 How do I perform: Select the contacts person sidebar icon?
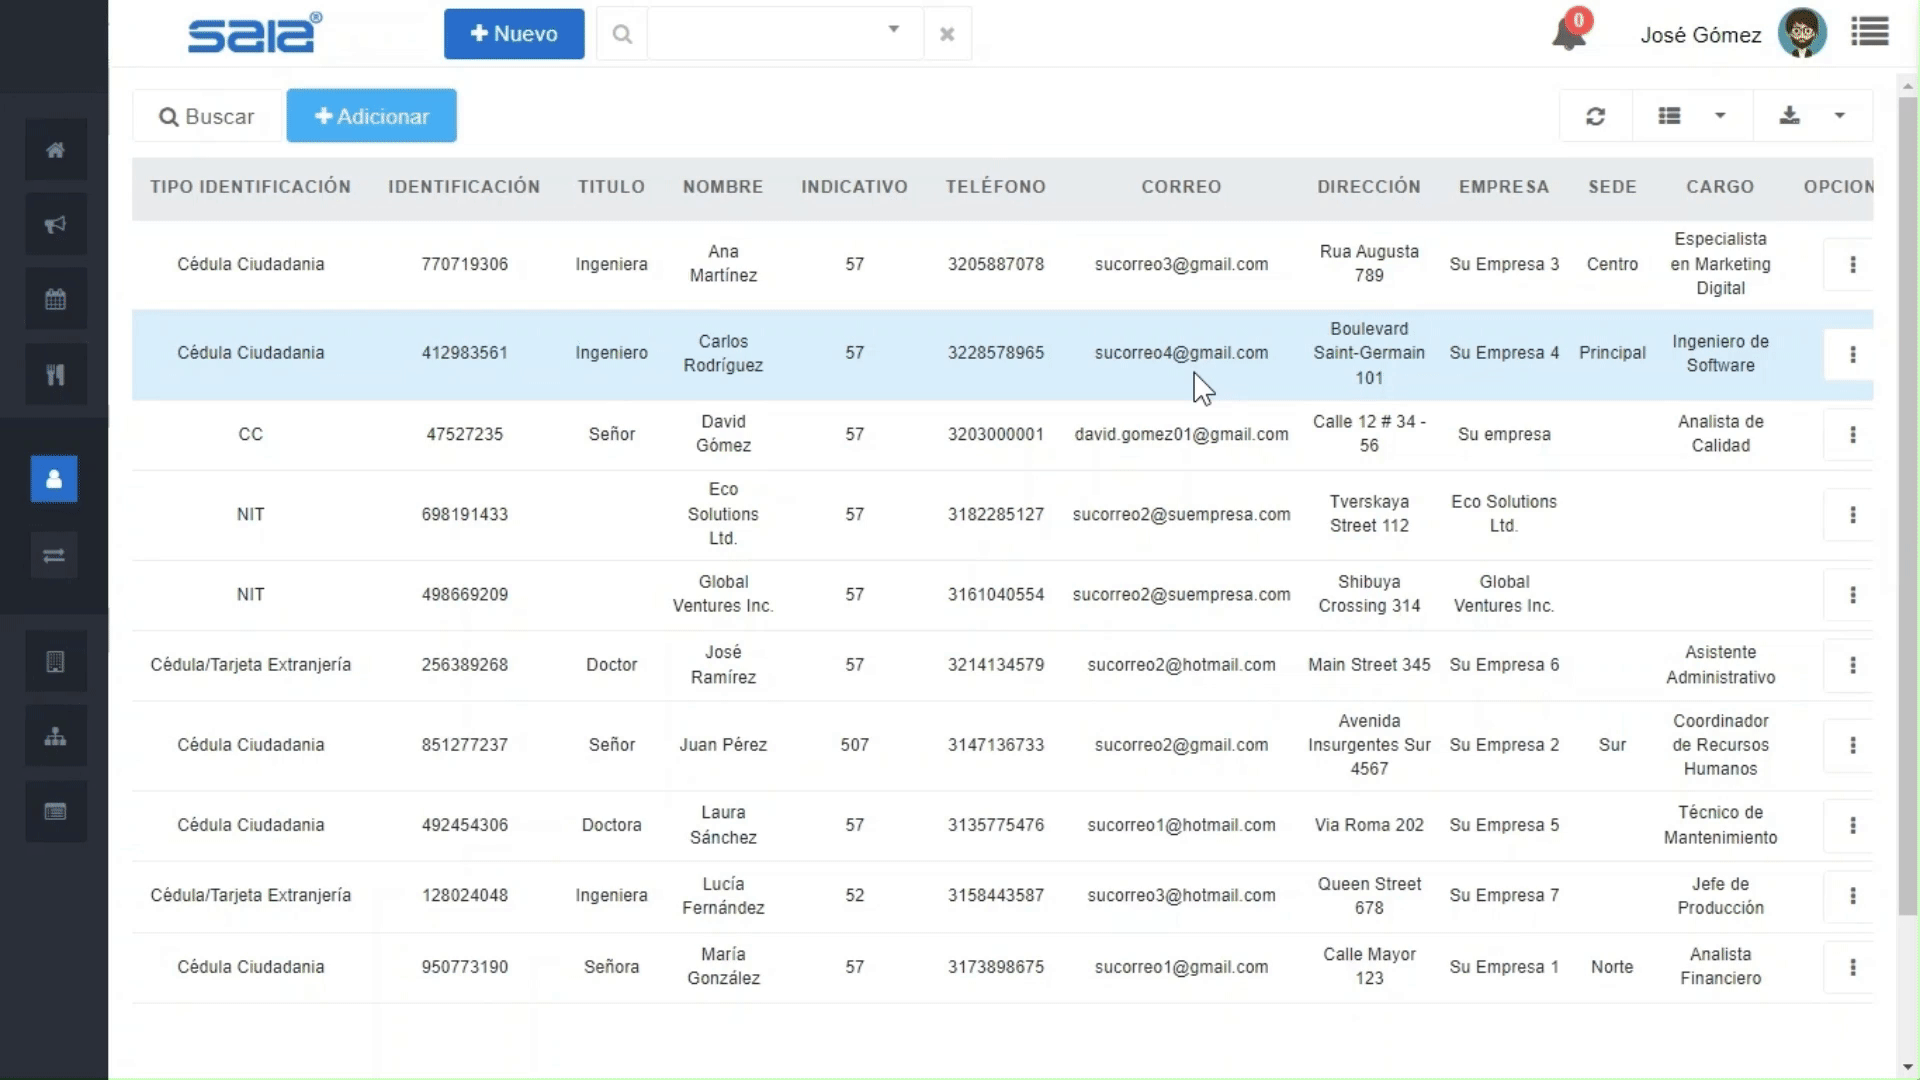pyautogui.click(x=54, y=479)
